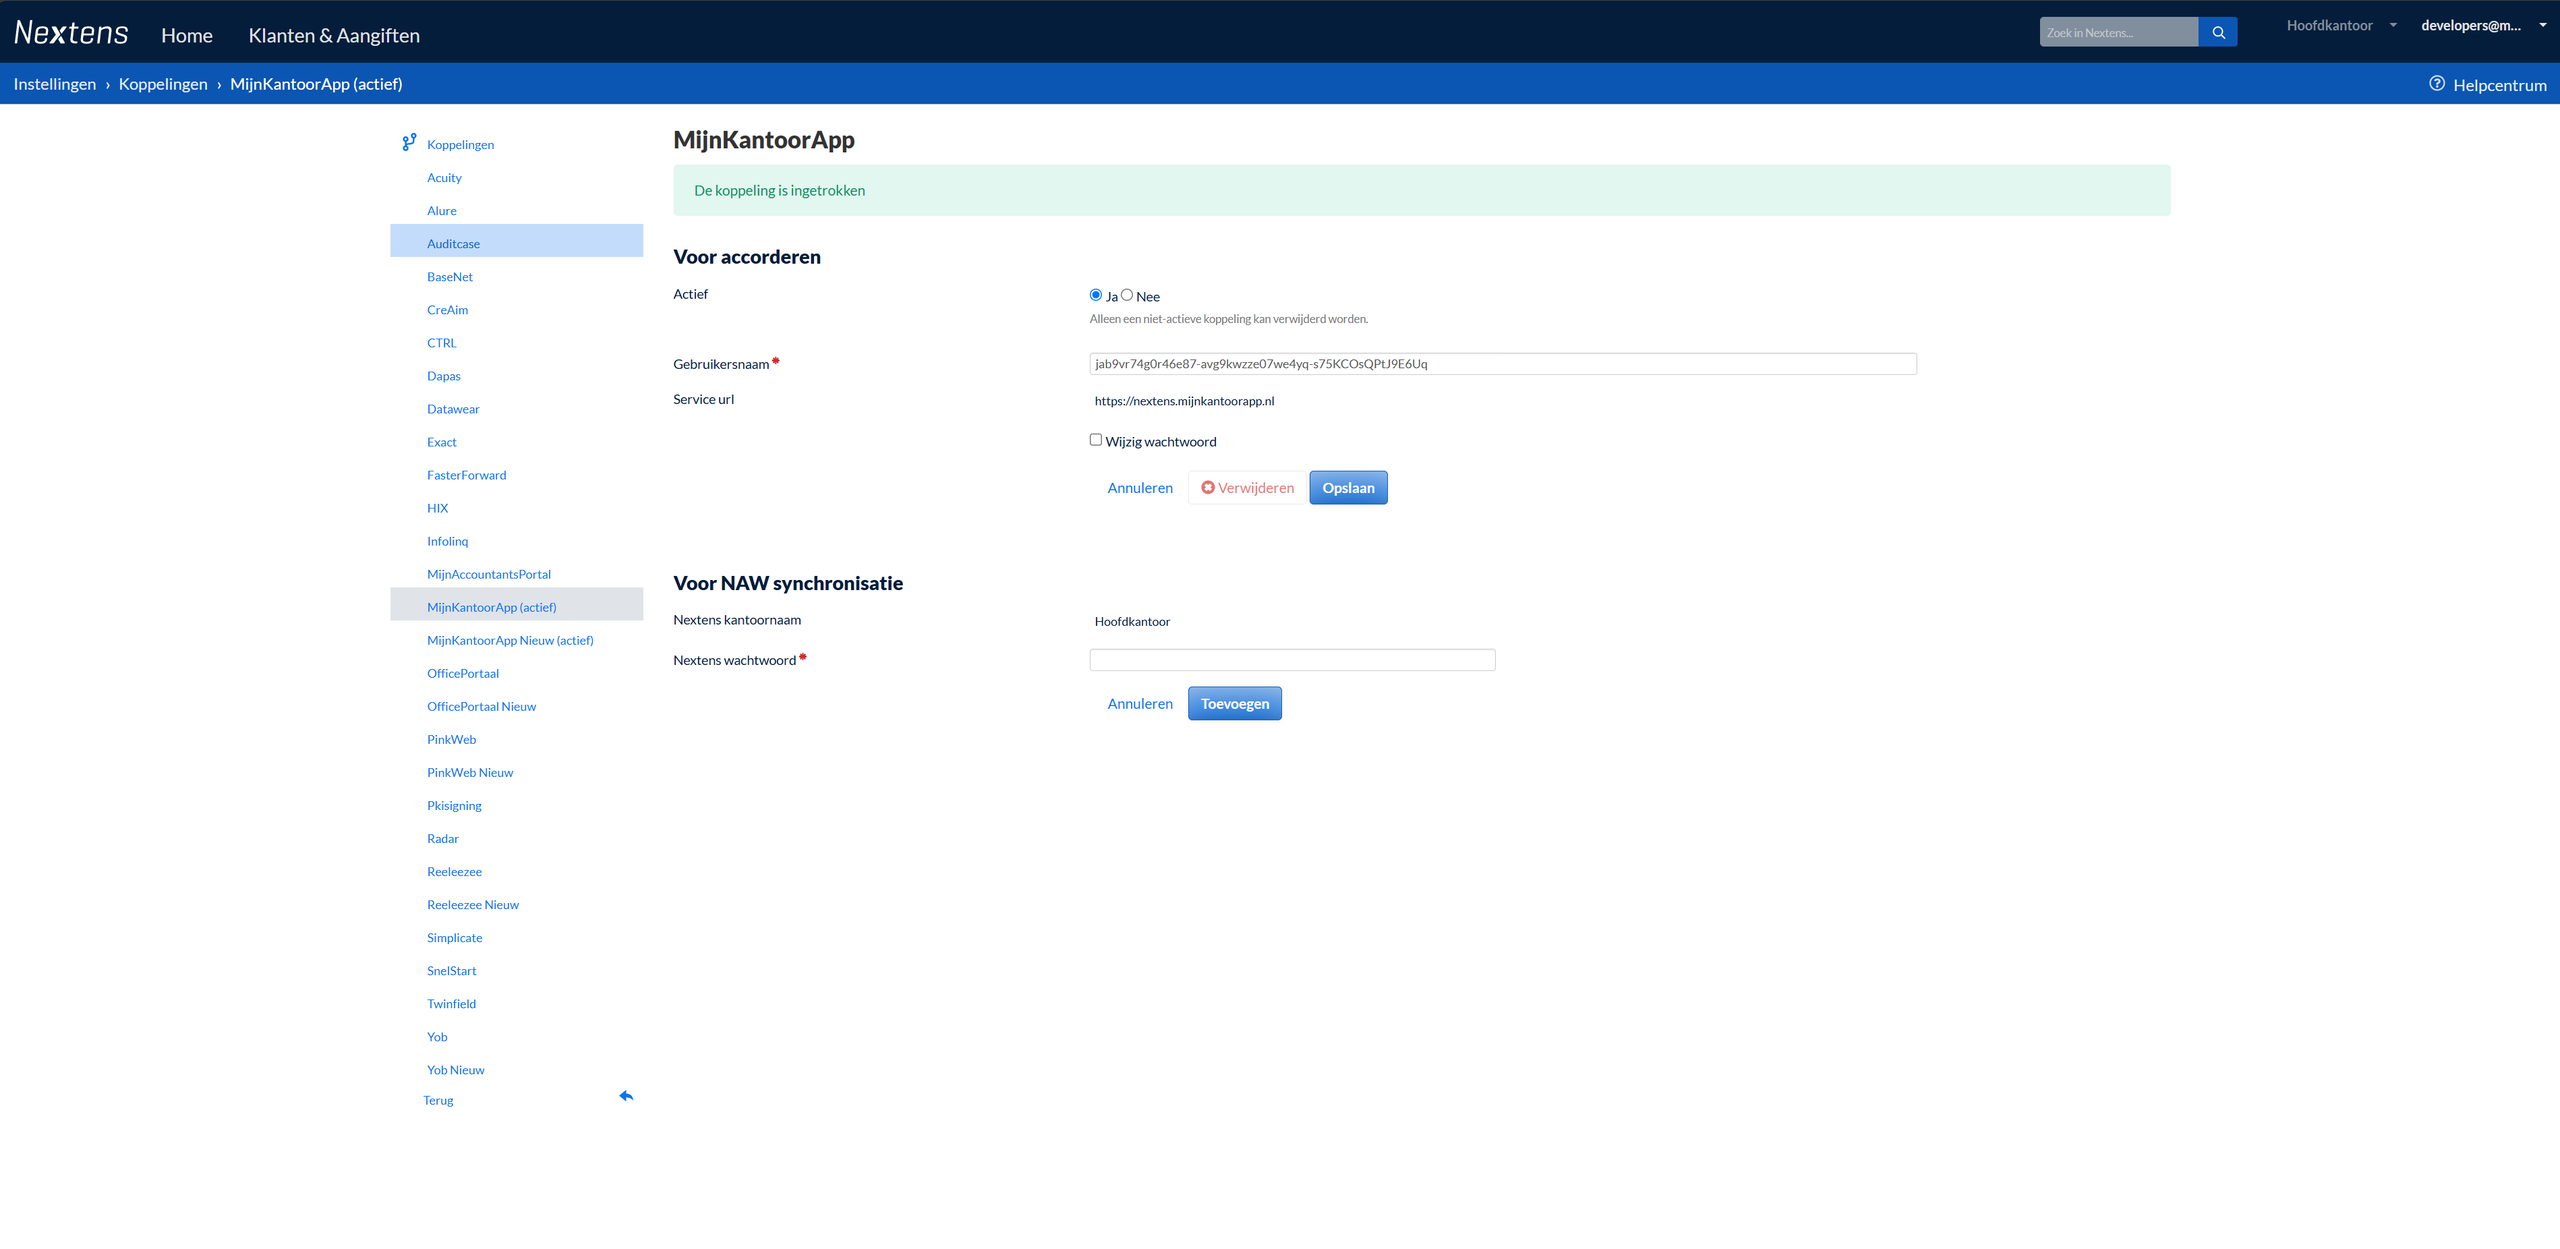Viewport: 2560px width, 1249px height.
Task: Open the Reeleezee Nieuw koppeling
Action: [x=473, y=904]
